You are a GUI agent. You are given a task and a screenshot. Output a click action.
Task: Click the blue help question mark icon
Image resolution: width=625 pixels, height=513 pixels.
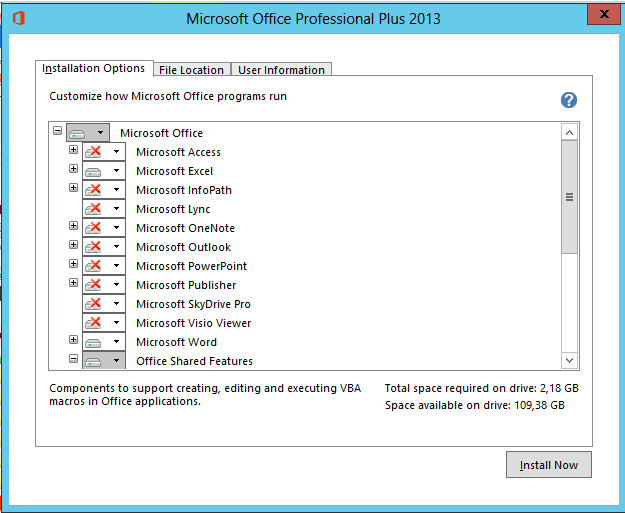(x=569, y=100)
